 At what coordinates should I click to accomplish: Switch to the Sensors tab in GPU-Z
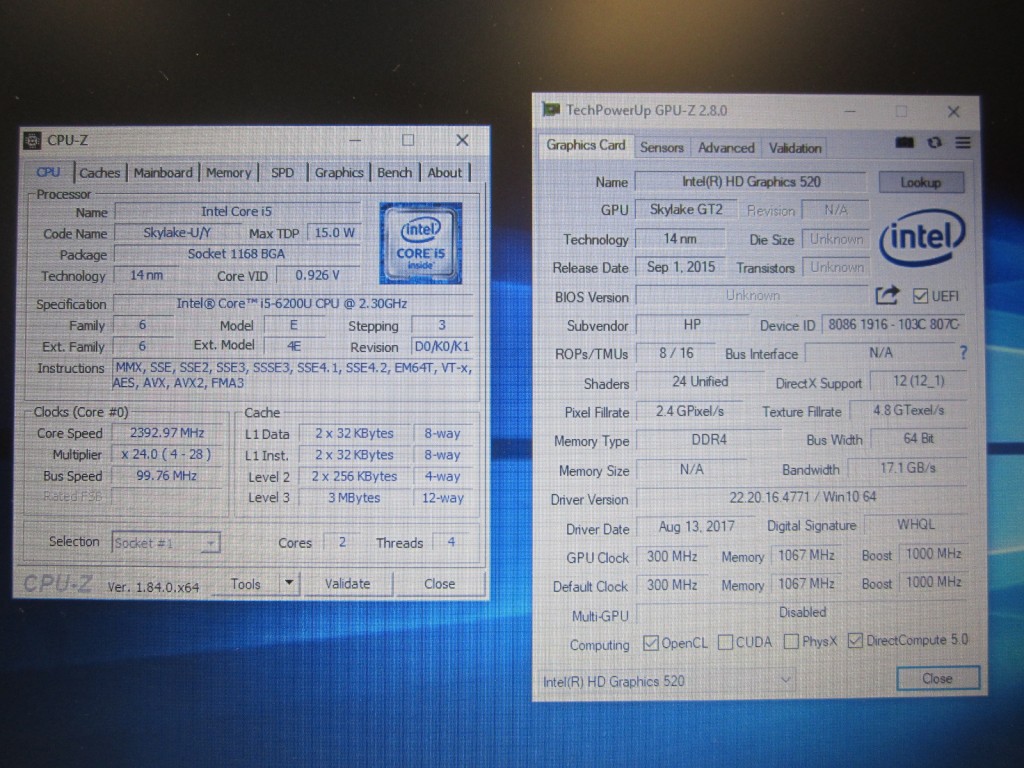click(x=661, y=147)
